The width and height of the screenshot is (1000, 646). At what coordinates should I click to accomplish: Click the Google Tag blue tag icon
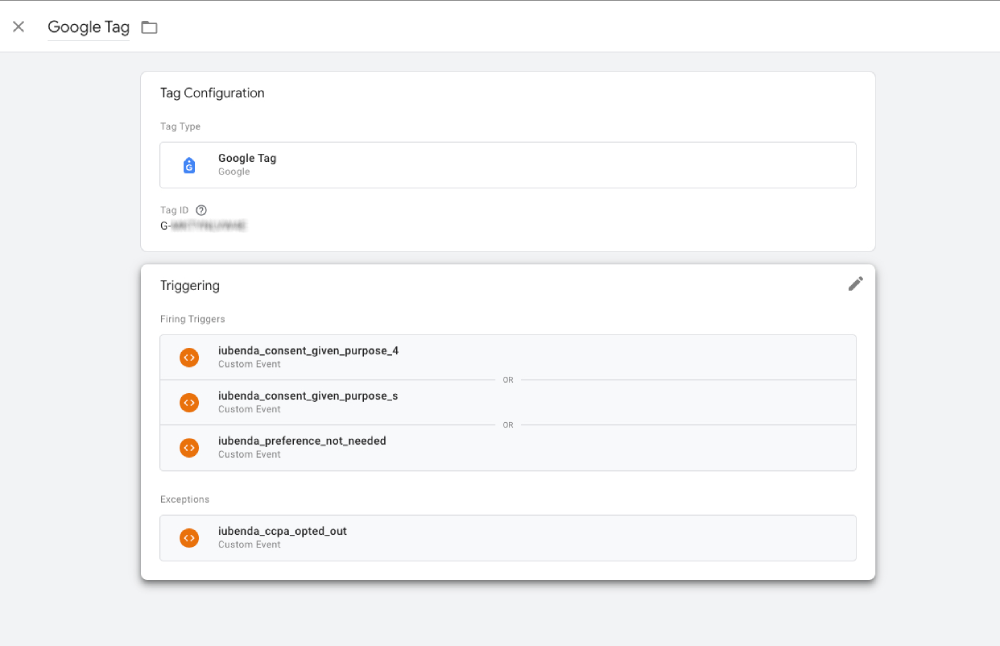(189, 164)
